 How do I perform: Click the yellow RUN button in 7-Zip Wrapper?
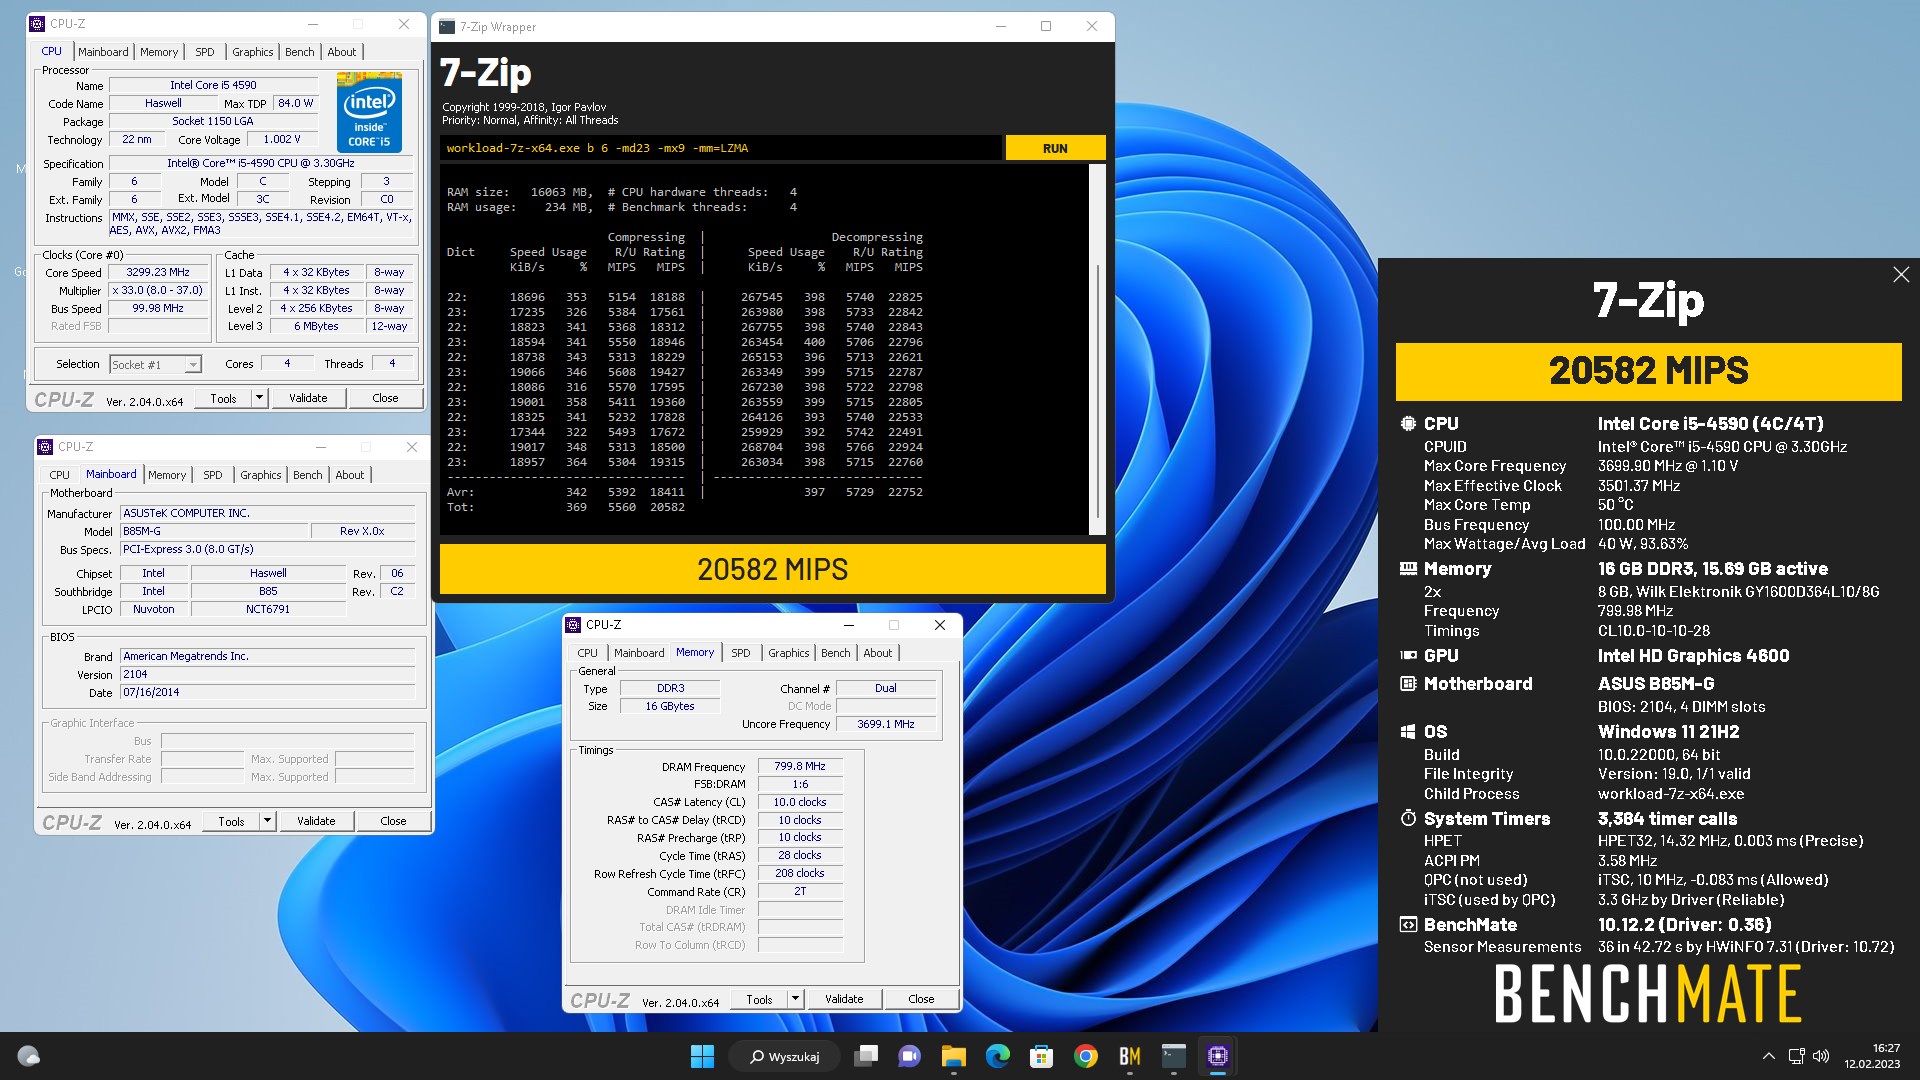1055,148
